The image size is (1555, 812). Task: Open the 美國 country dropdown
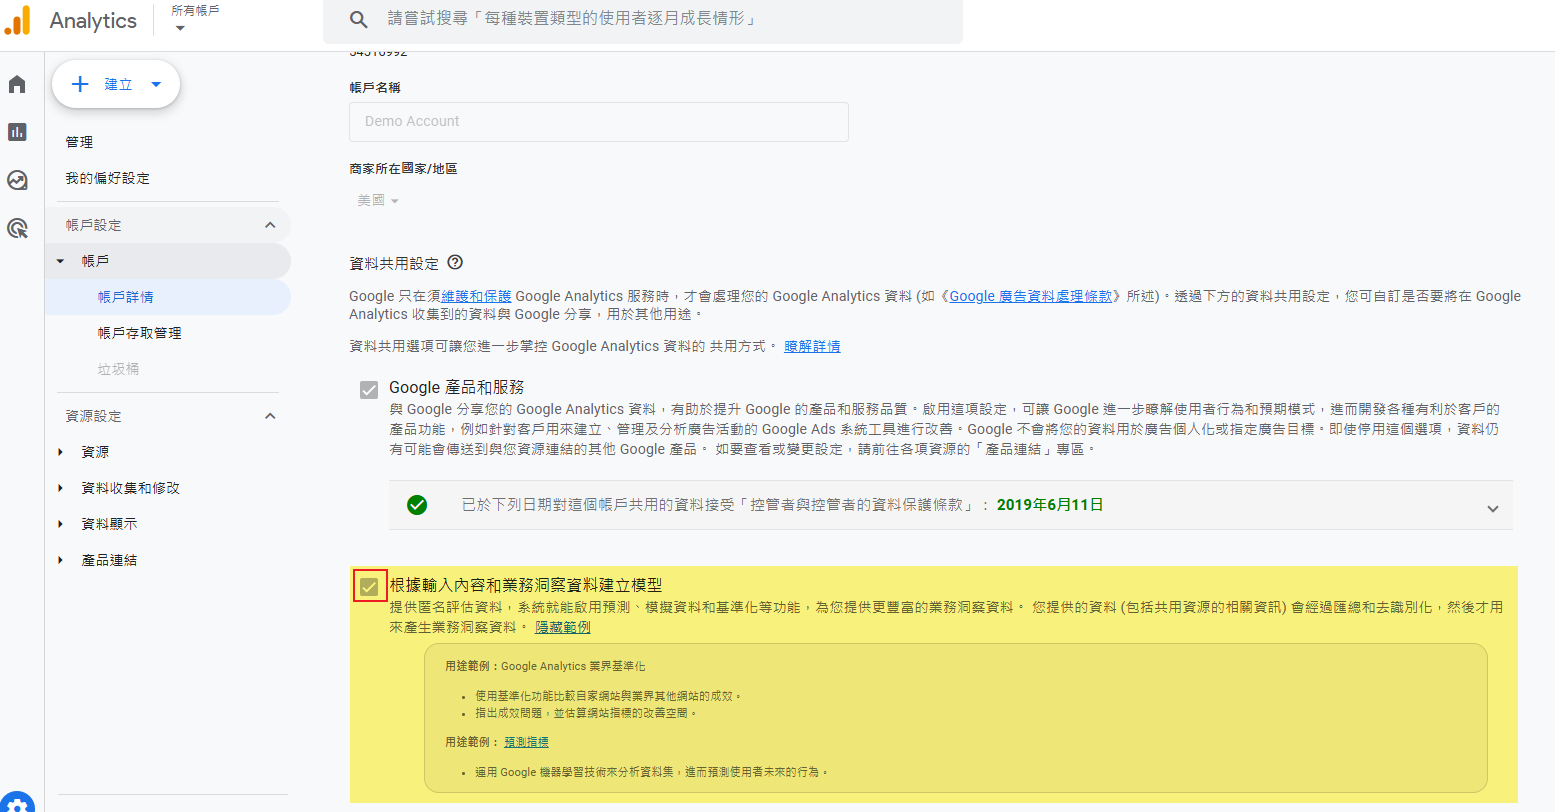[x=378, y=200]
